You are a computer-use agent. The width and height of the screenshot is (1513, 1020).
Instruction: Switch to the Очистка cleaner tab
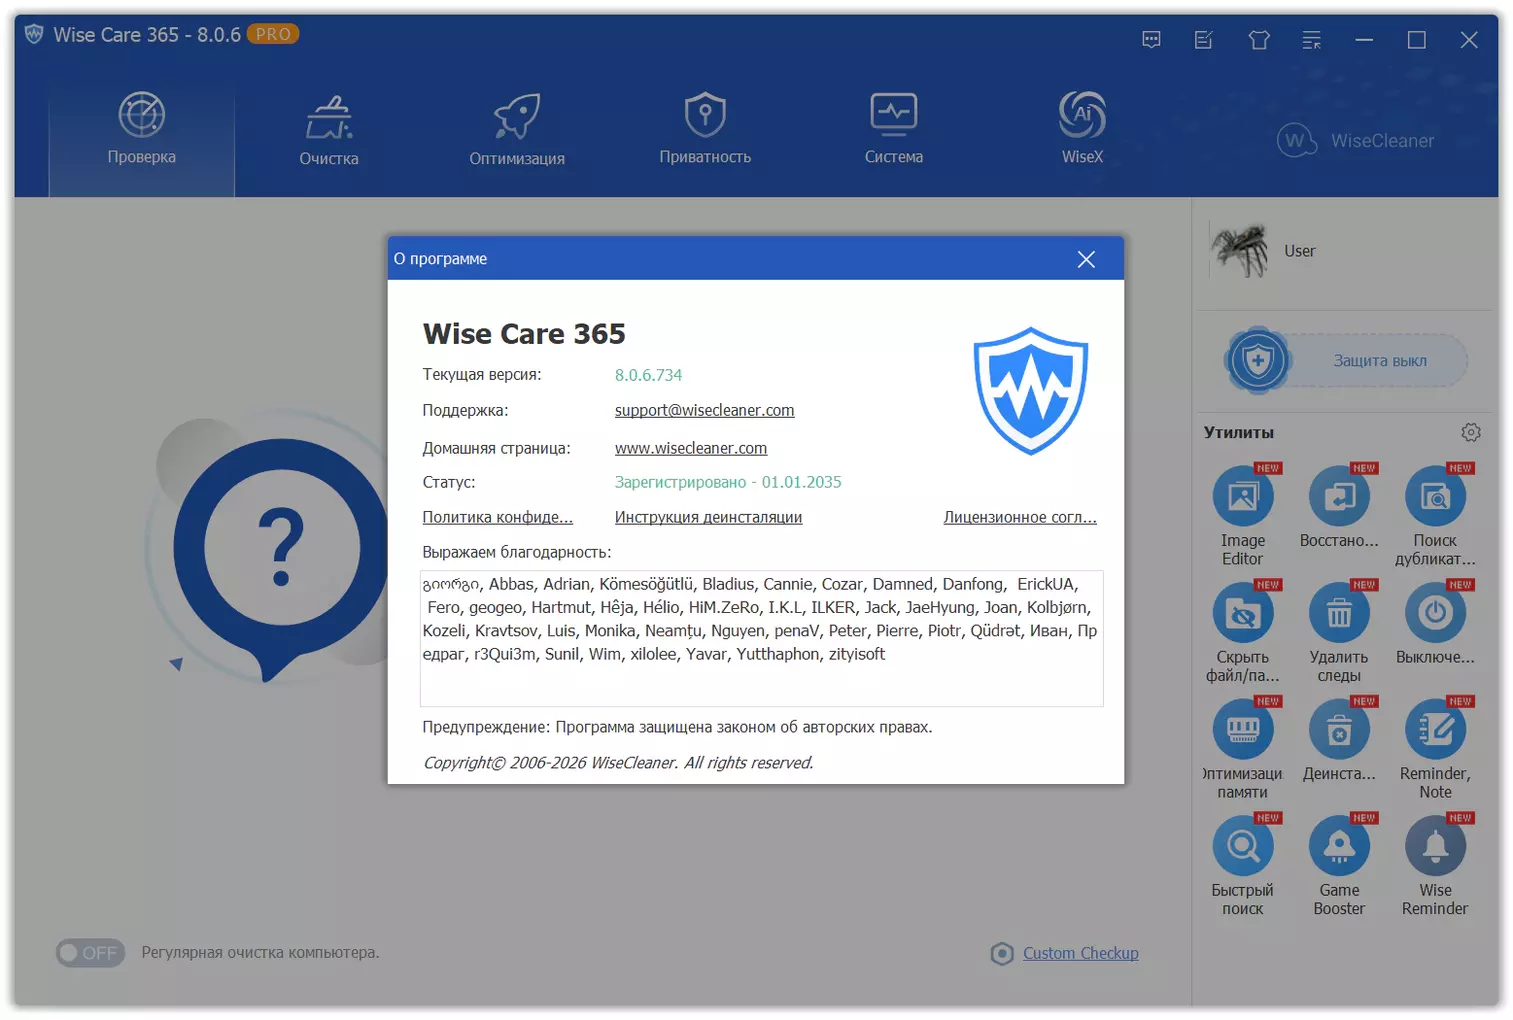pyautogui.click(x=329, y=129)
